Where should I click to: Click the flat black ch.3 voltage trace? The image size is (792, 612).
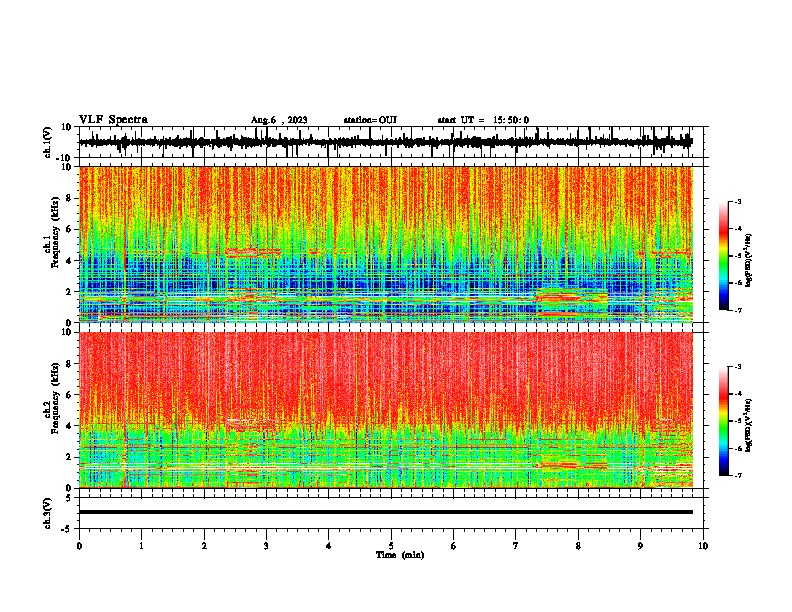point(386,512)
